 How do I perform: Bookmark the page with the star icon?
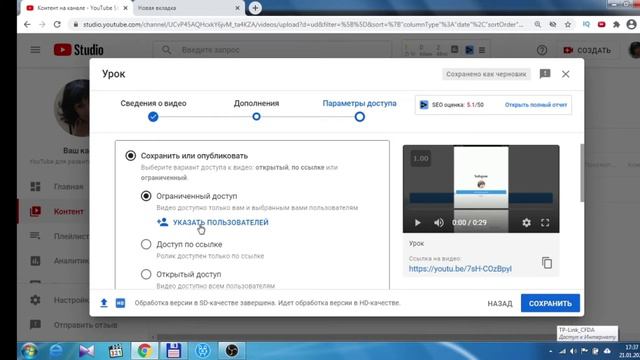[x=568, y=24]
